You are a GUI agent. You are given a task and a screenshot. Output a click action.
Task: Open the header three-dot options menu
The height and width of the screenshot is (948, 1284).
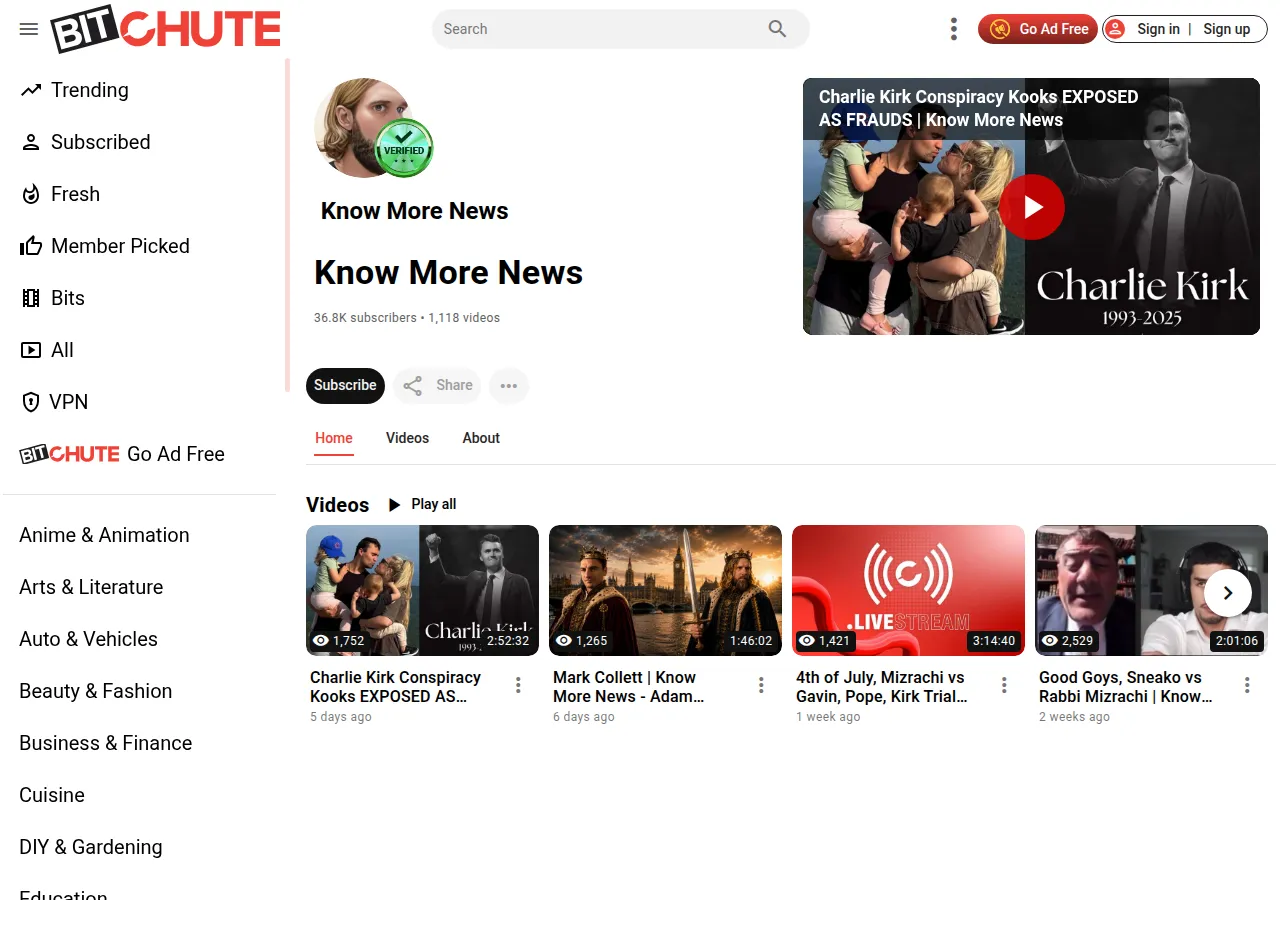954,29
